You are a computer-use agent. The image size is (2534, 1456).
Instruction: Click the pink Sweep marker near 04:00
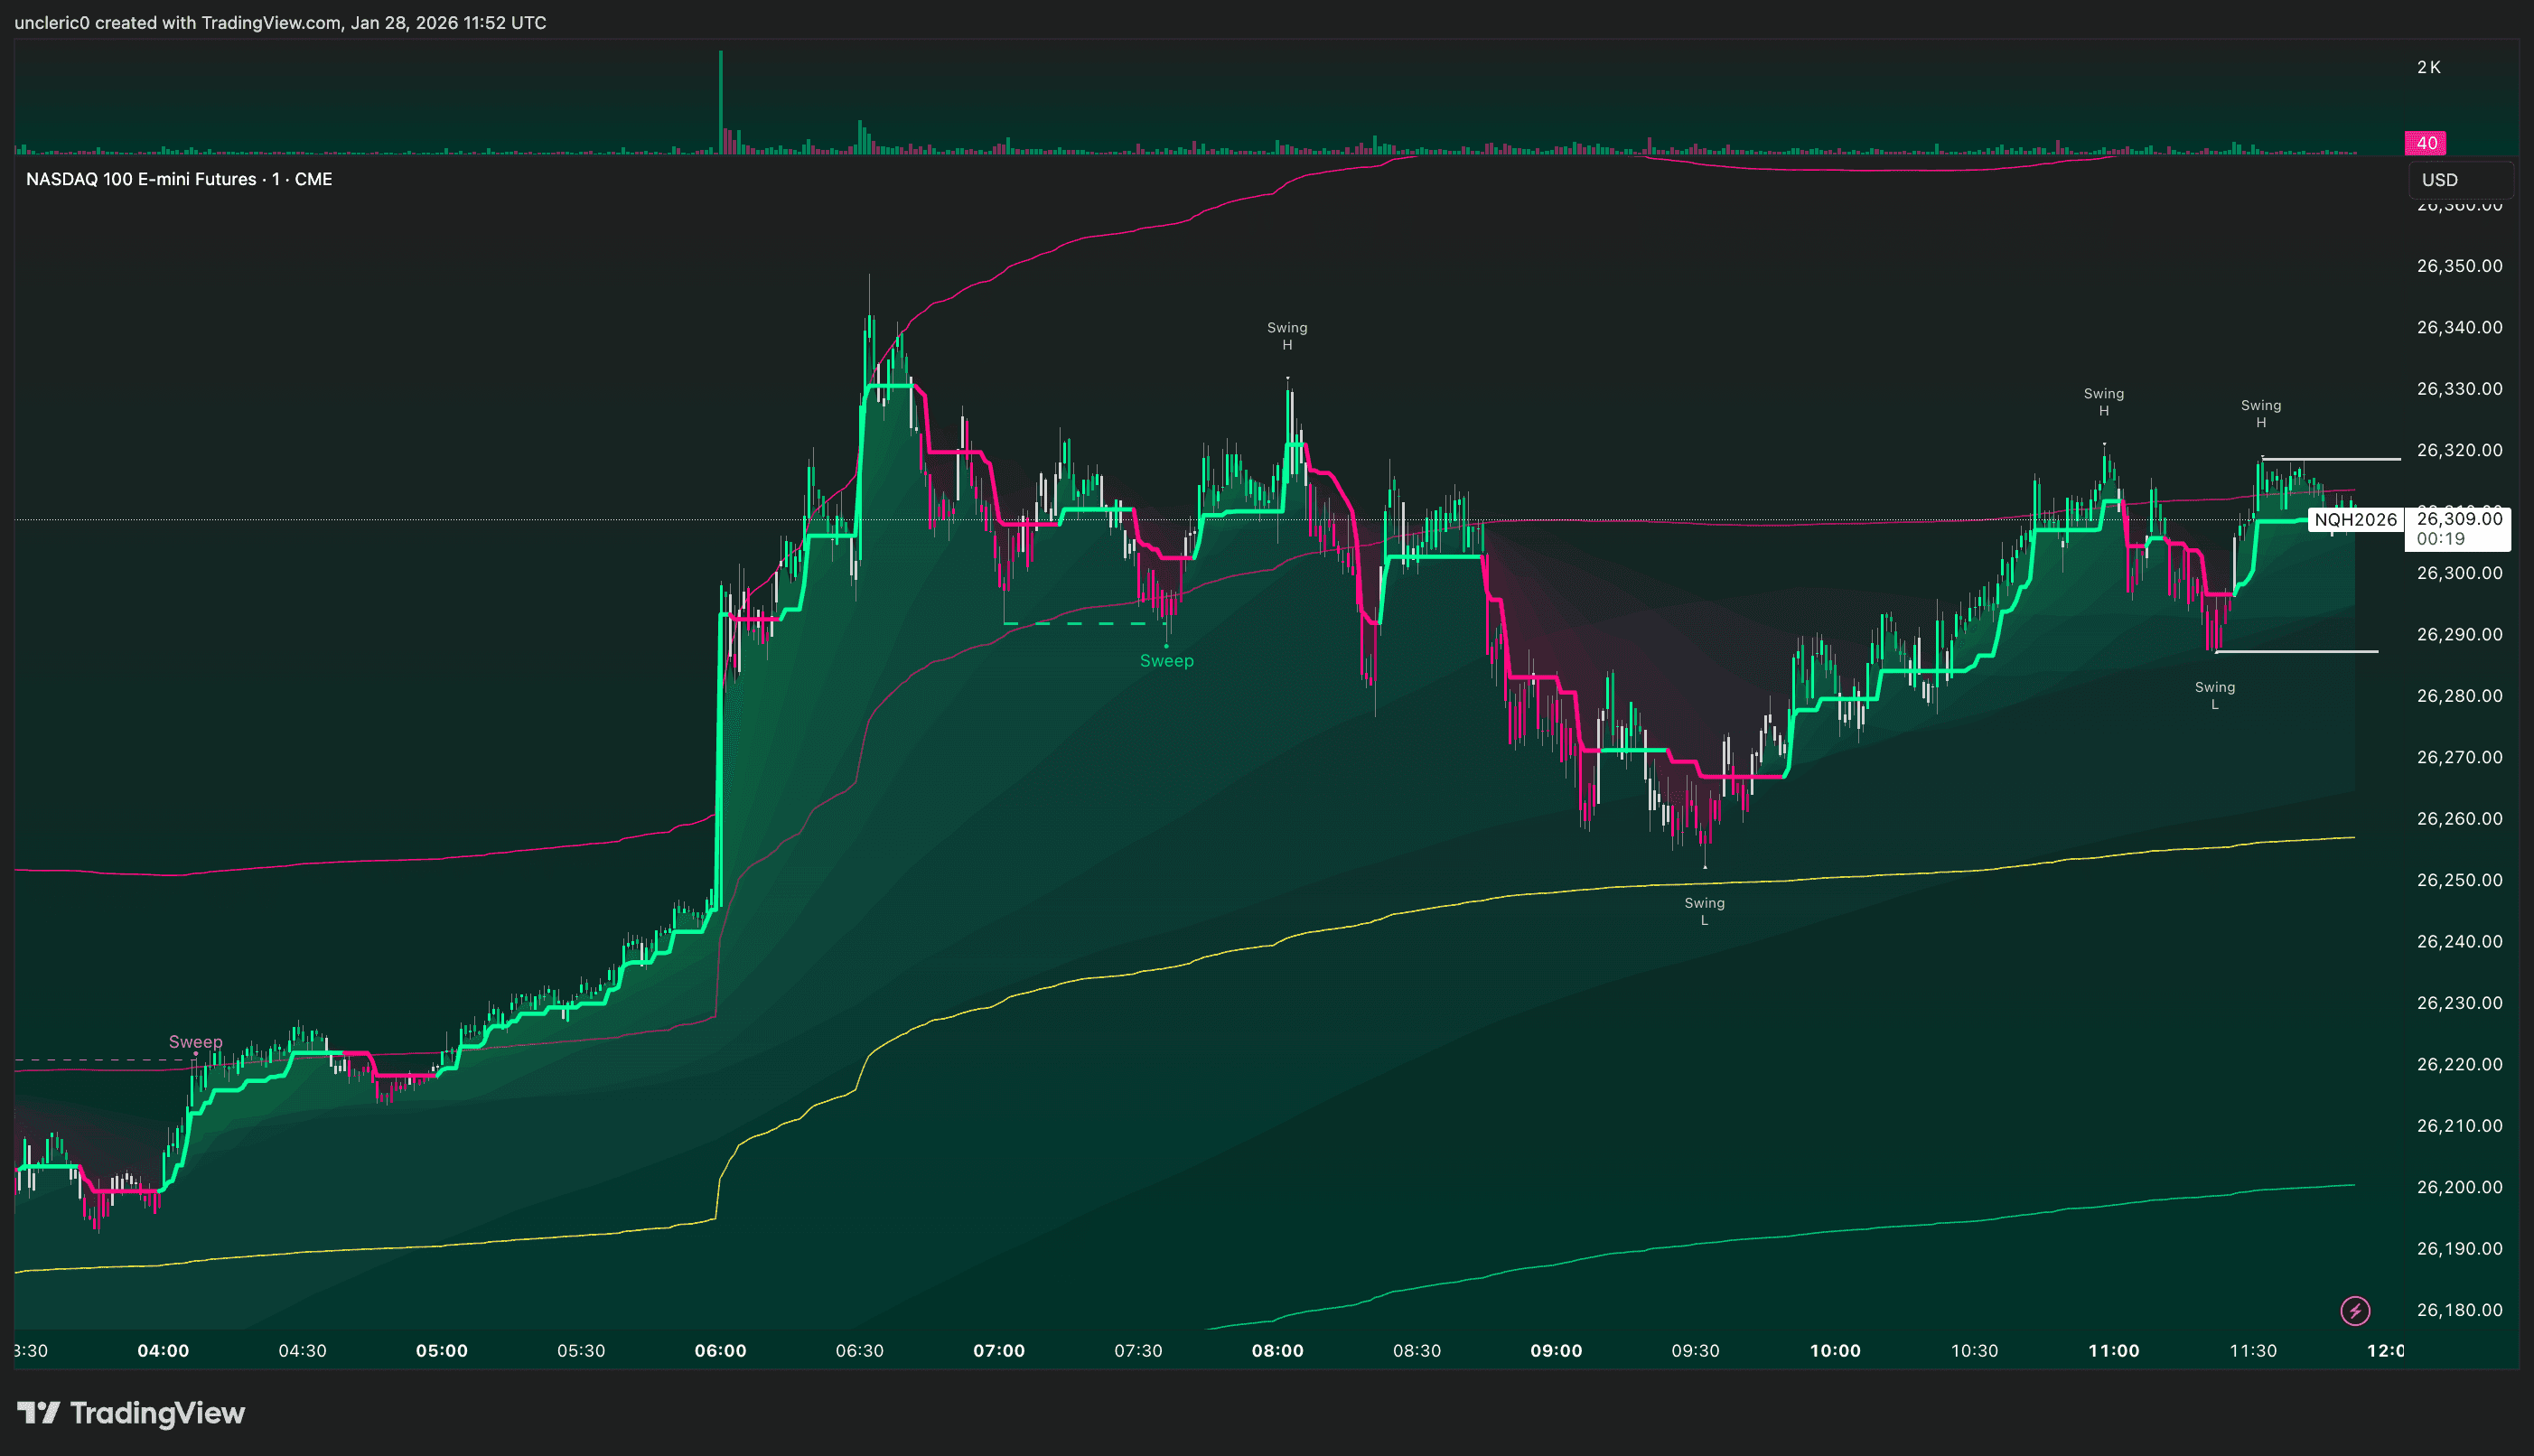[x=195, y=1042]
